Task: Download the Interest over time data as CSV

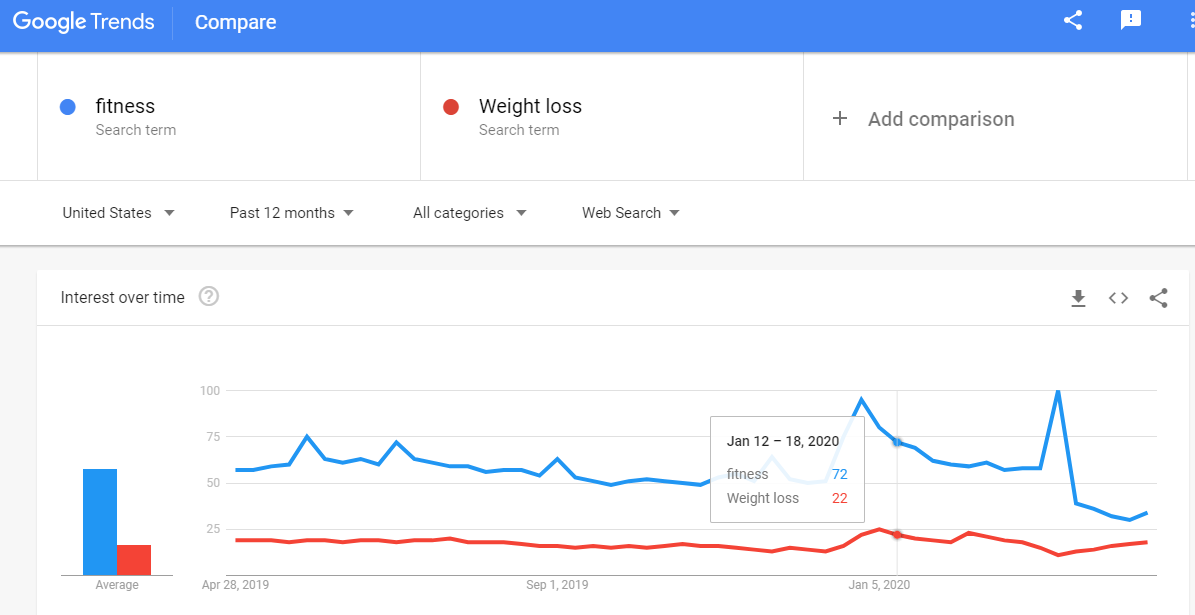Action: [x=1078, y=298]
